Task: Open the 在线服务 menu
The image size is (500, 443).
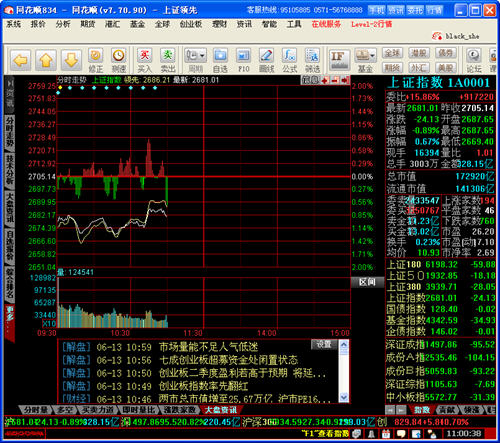Action: tap(326, 24)
